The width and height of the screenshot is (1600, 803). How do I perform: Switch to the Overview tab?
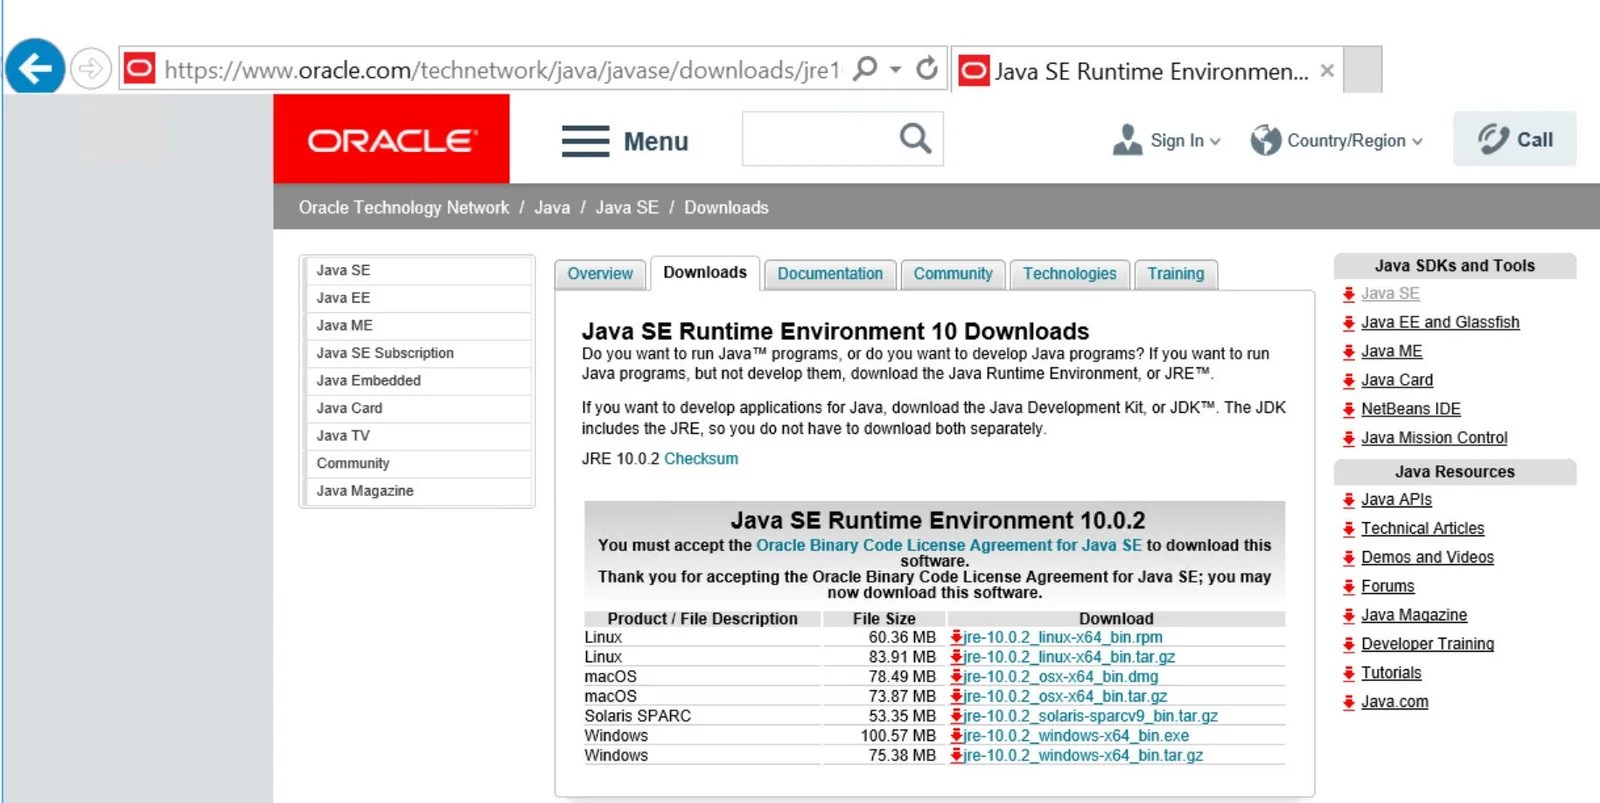coord(600,274)
